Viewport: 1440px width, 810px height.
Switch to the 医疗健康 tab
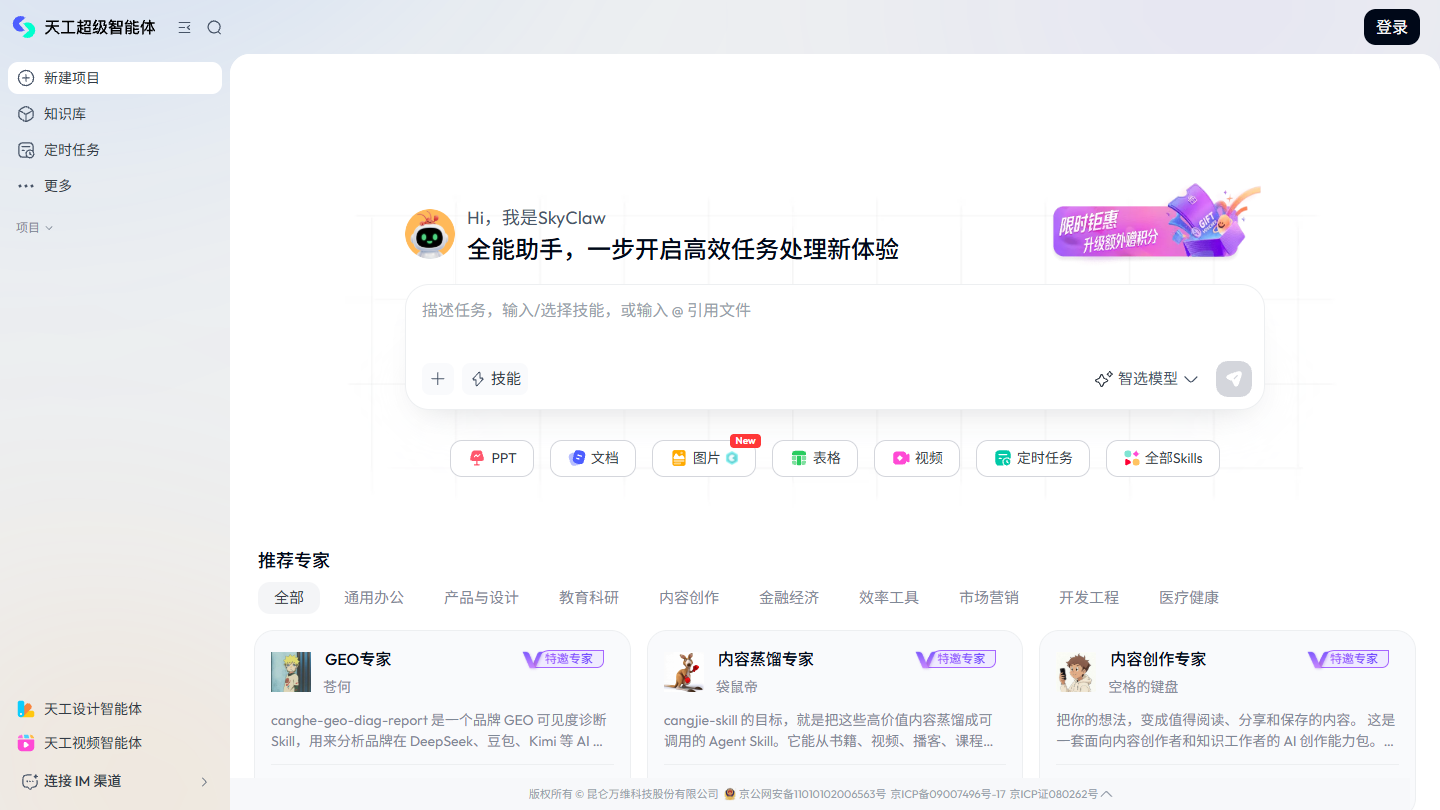coord(1189,598)
